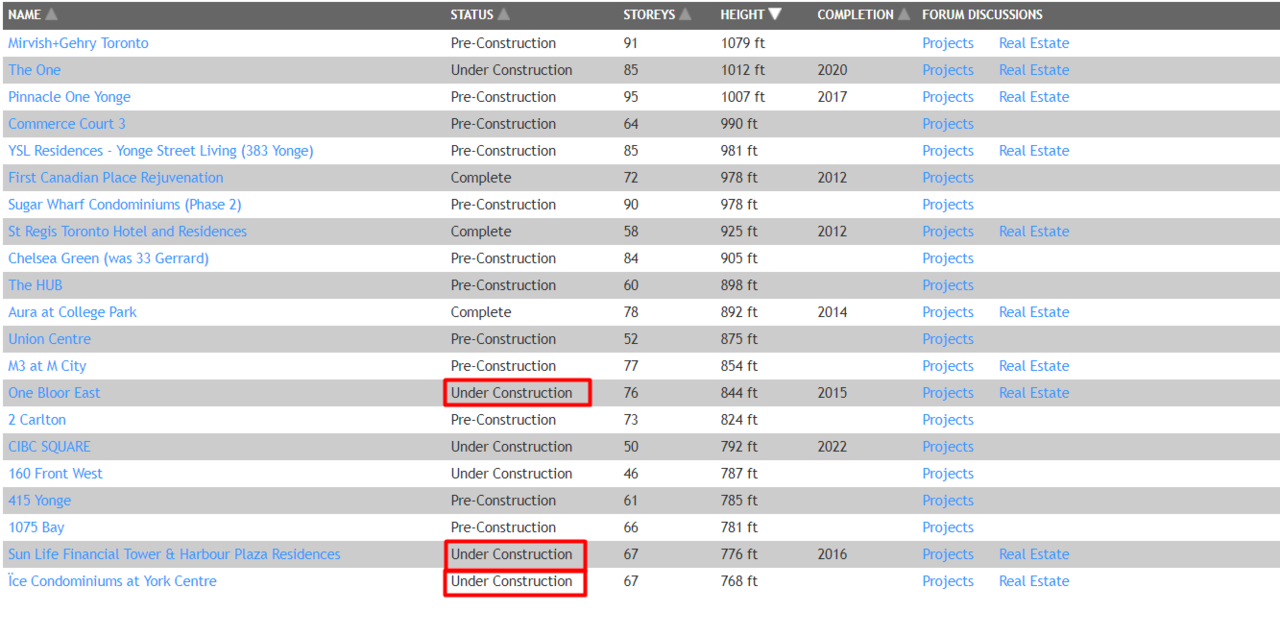The width and height of the screenshot is (1280, 637).
Task: Open Mirvish+Gehry Toronto project page
Action: (78, 43)
